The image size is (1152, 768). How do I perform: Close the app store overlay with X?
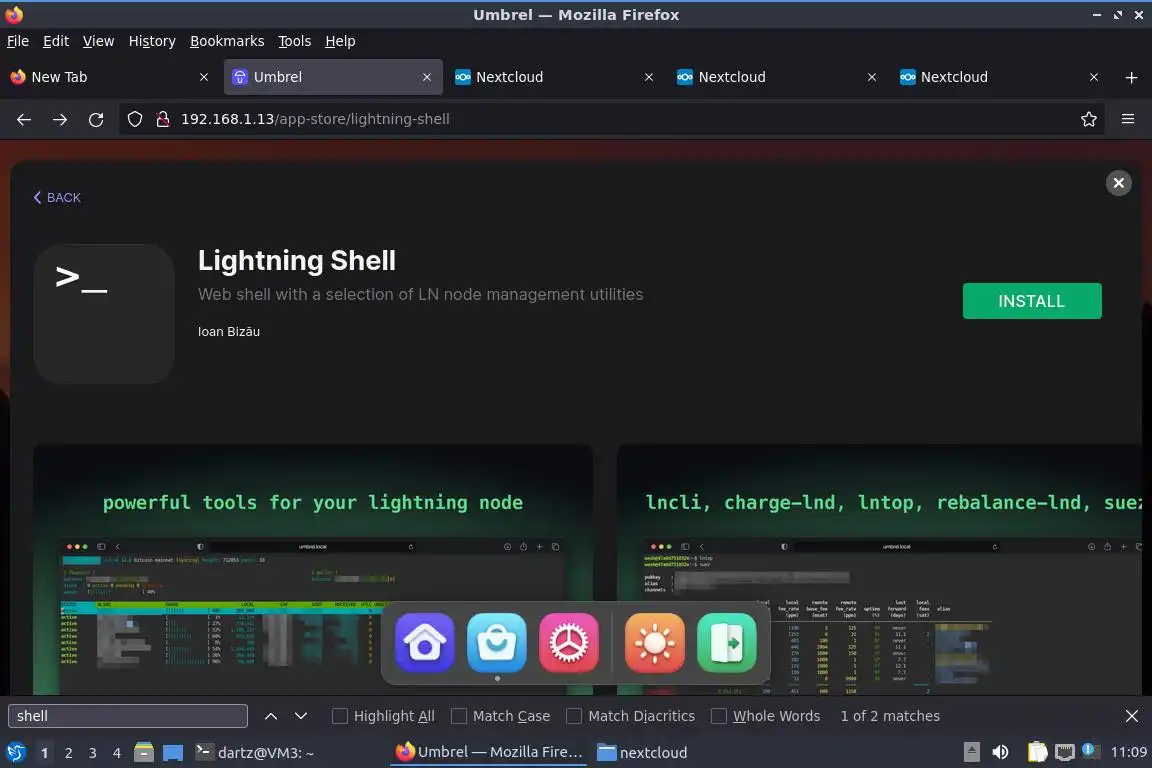pyautogui.click(x=1118, y=183)
